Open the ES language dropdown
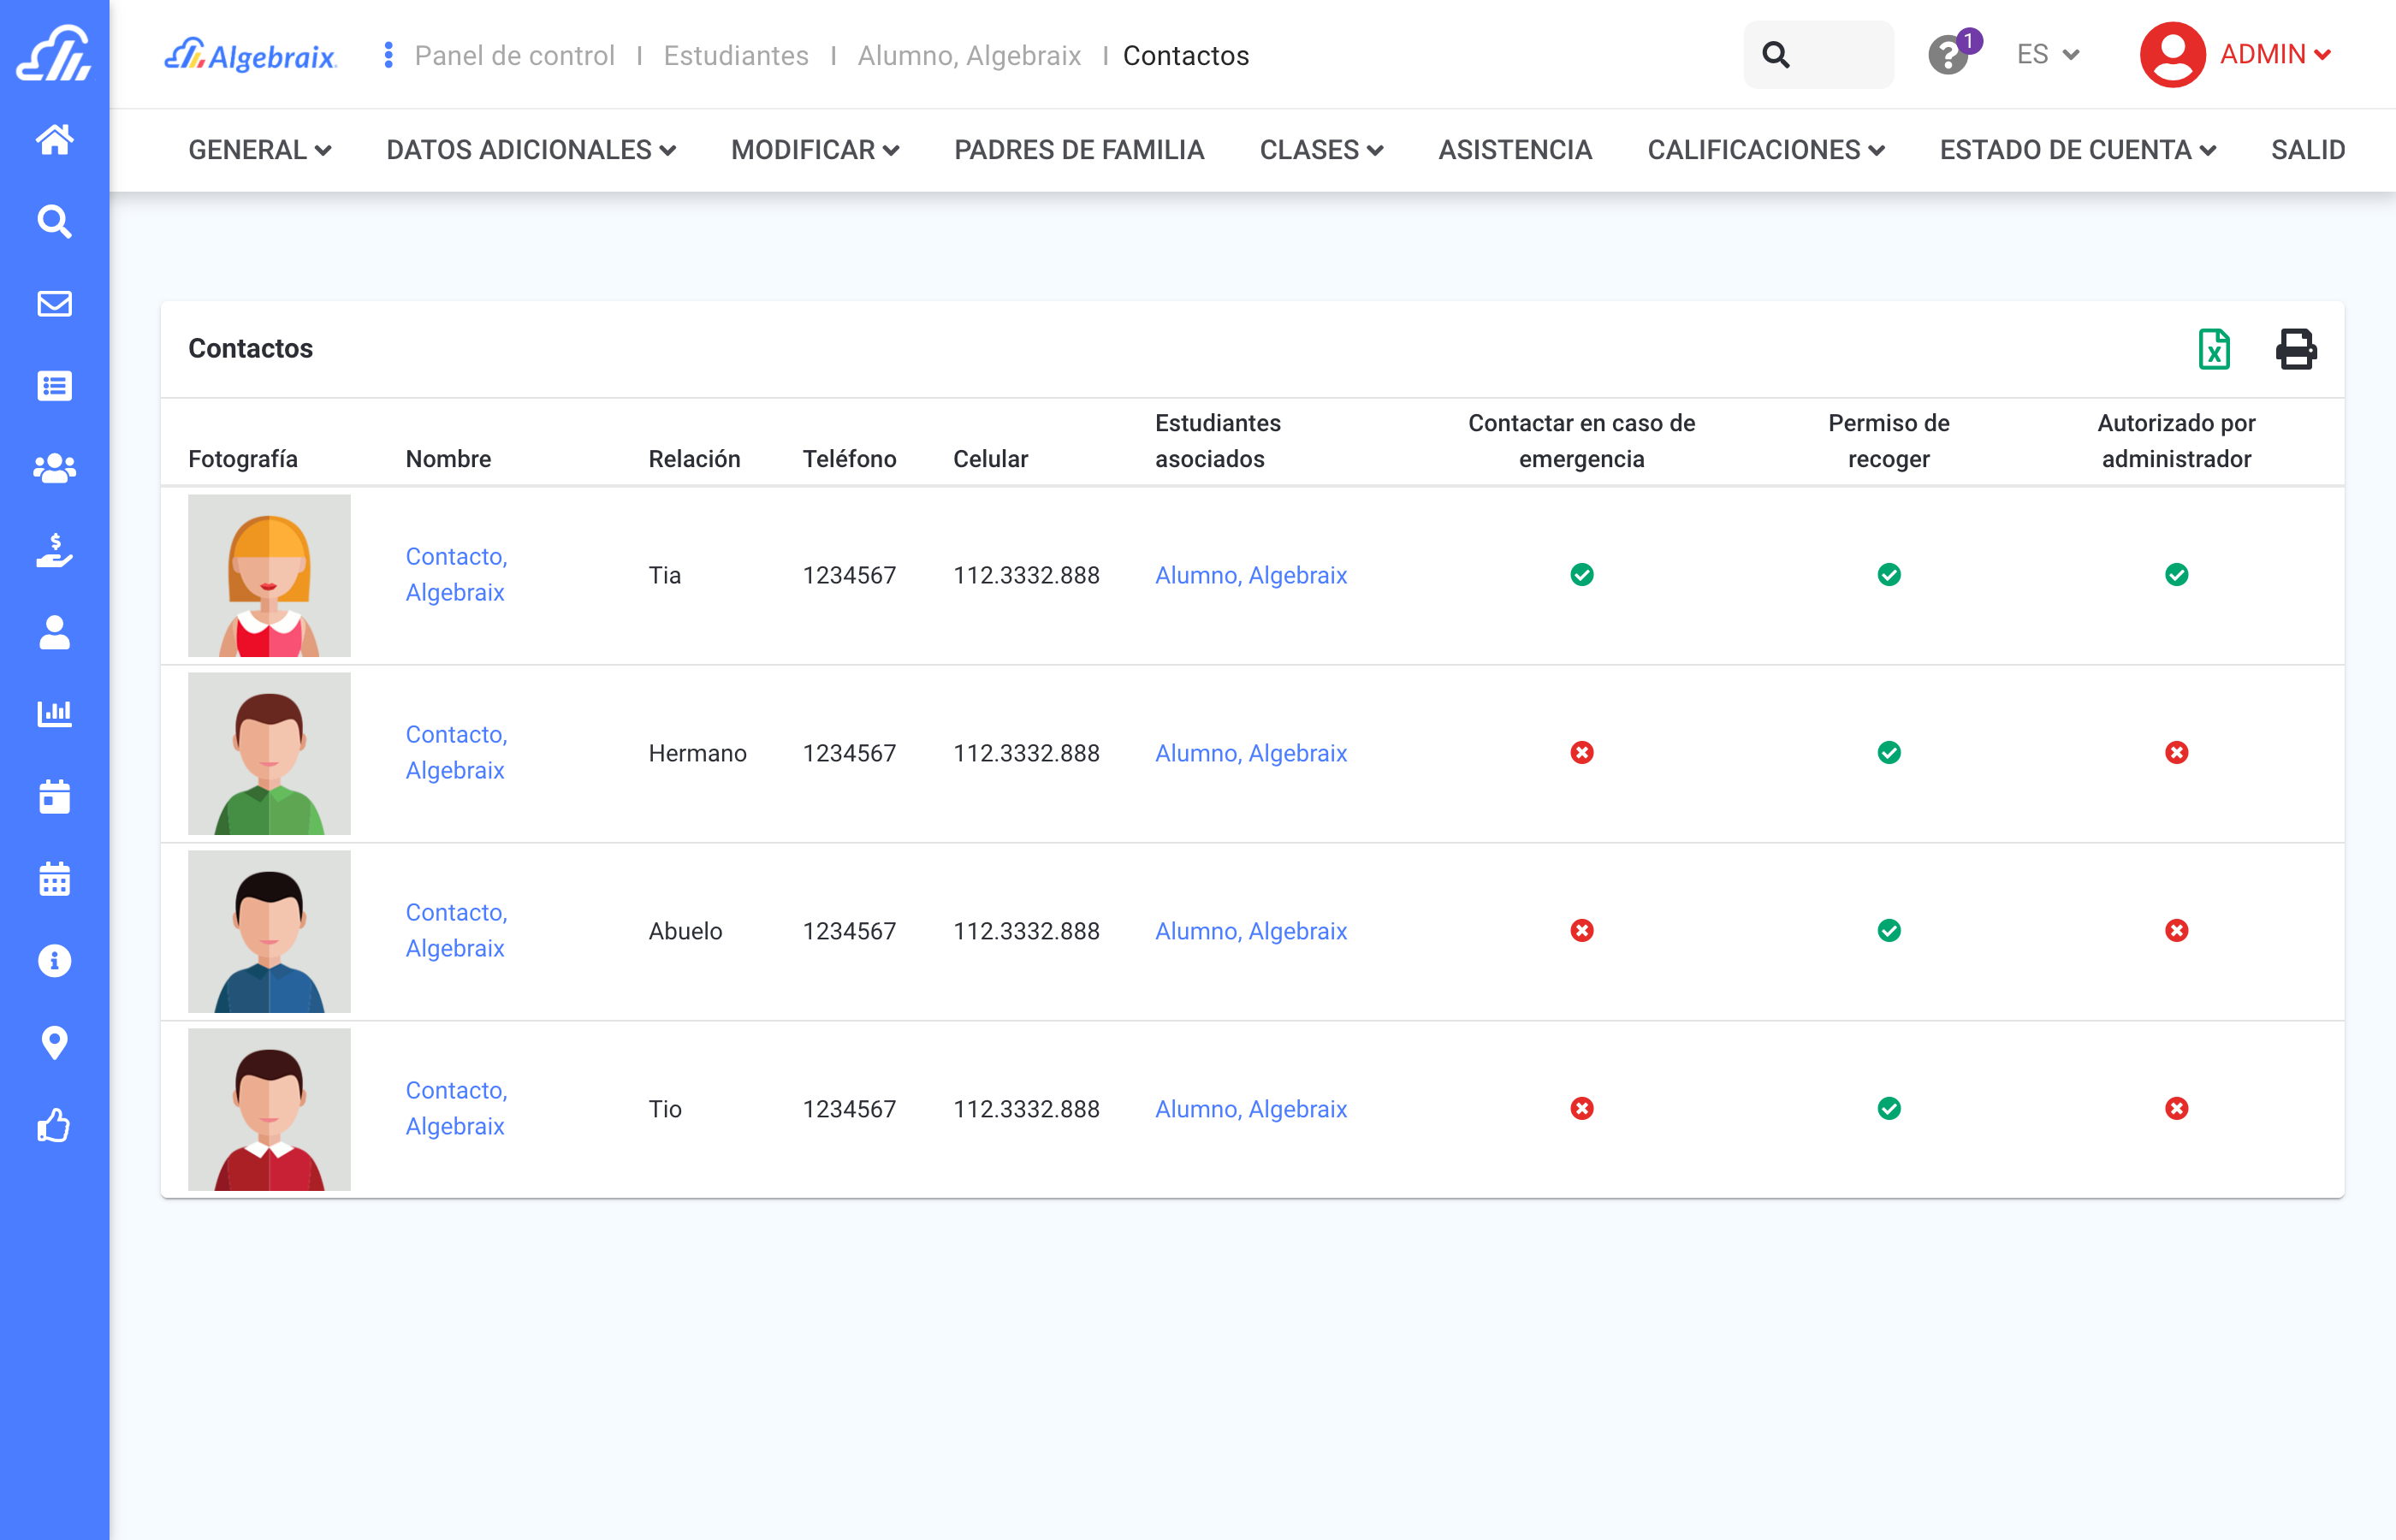The height and width of the screenshot is (1540, 2396). tap(2047, 55)
